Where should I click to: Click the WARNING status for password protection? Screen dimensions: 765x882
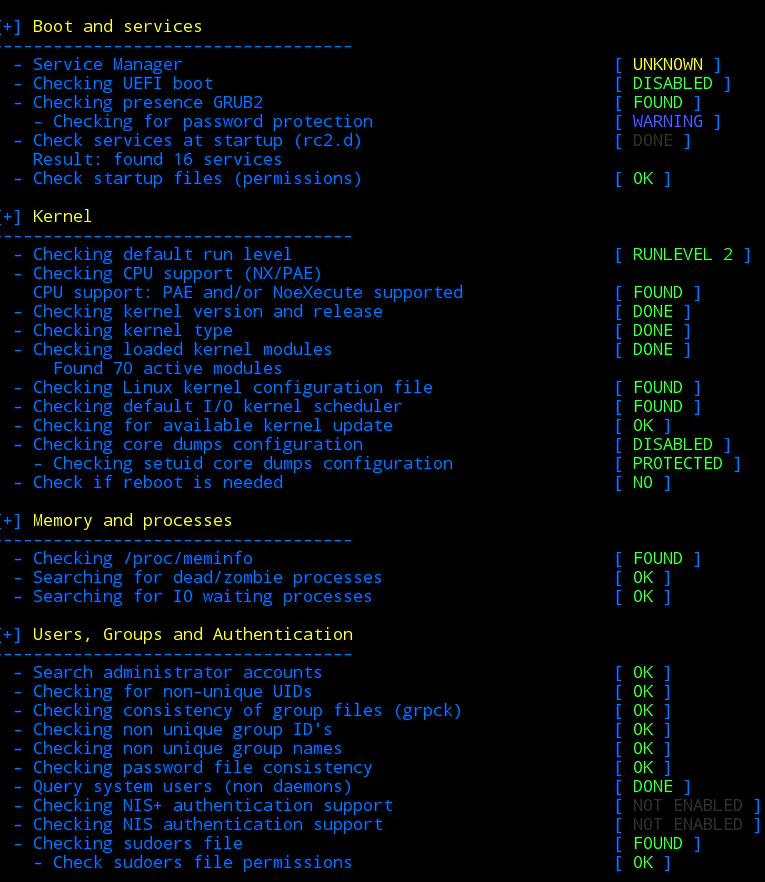[668, 122]
